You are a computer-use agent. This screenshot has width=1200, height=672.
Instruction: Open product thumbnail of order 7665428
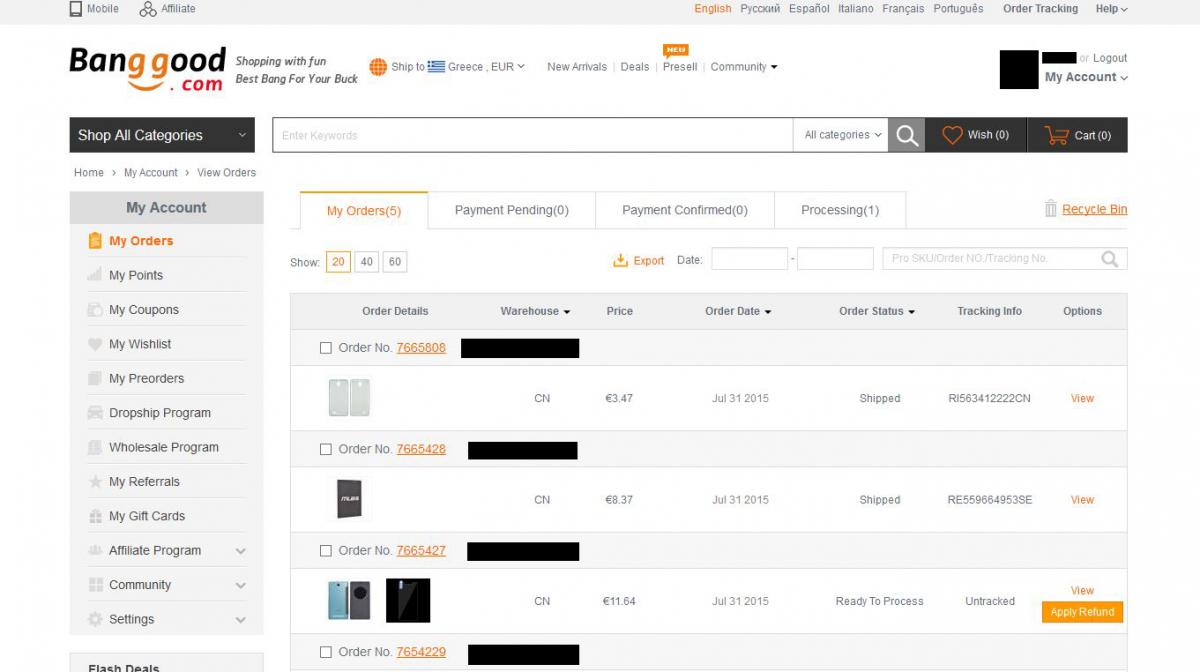pyautogui.click(x=349, y=499)
